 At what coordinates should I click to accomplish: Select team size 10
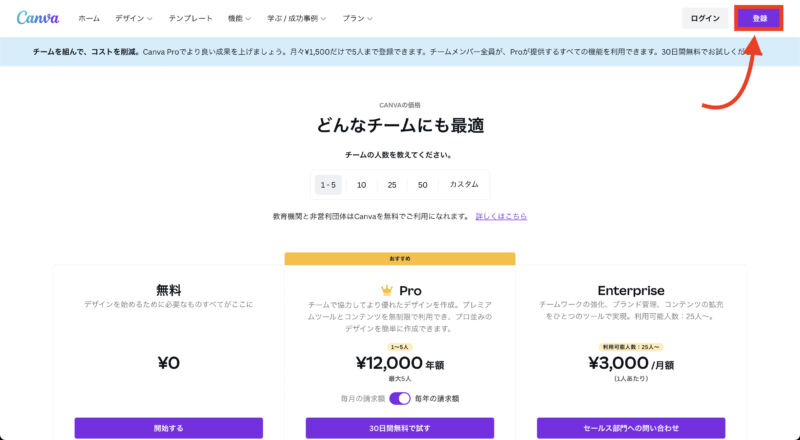361,185
